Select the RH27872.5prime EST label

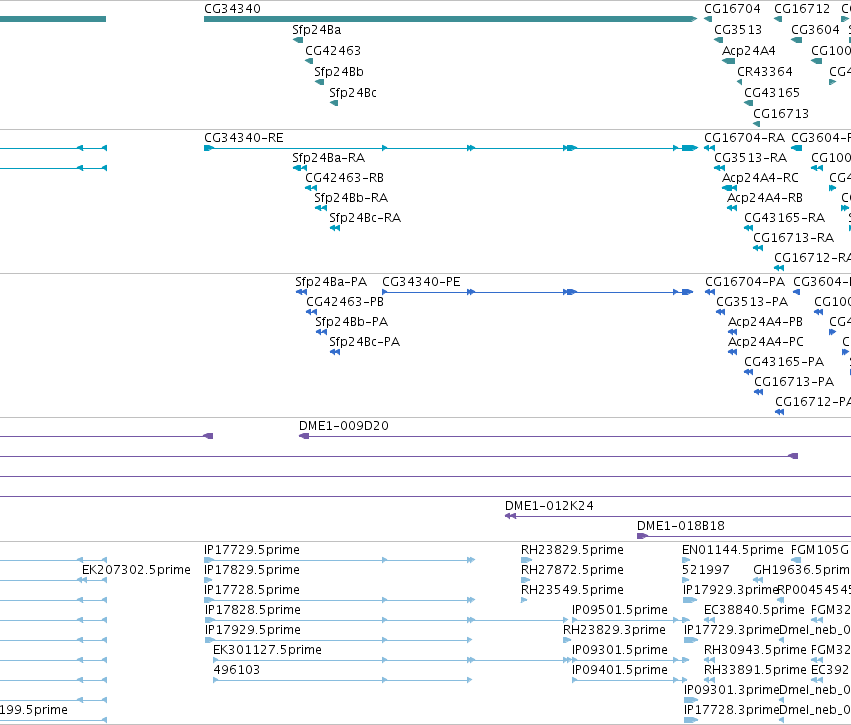(x=572, y=570)
